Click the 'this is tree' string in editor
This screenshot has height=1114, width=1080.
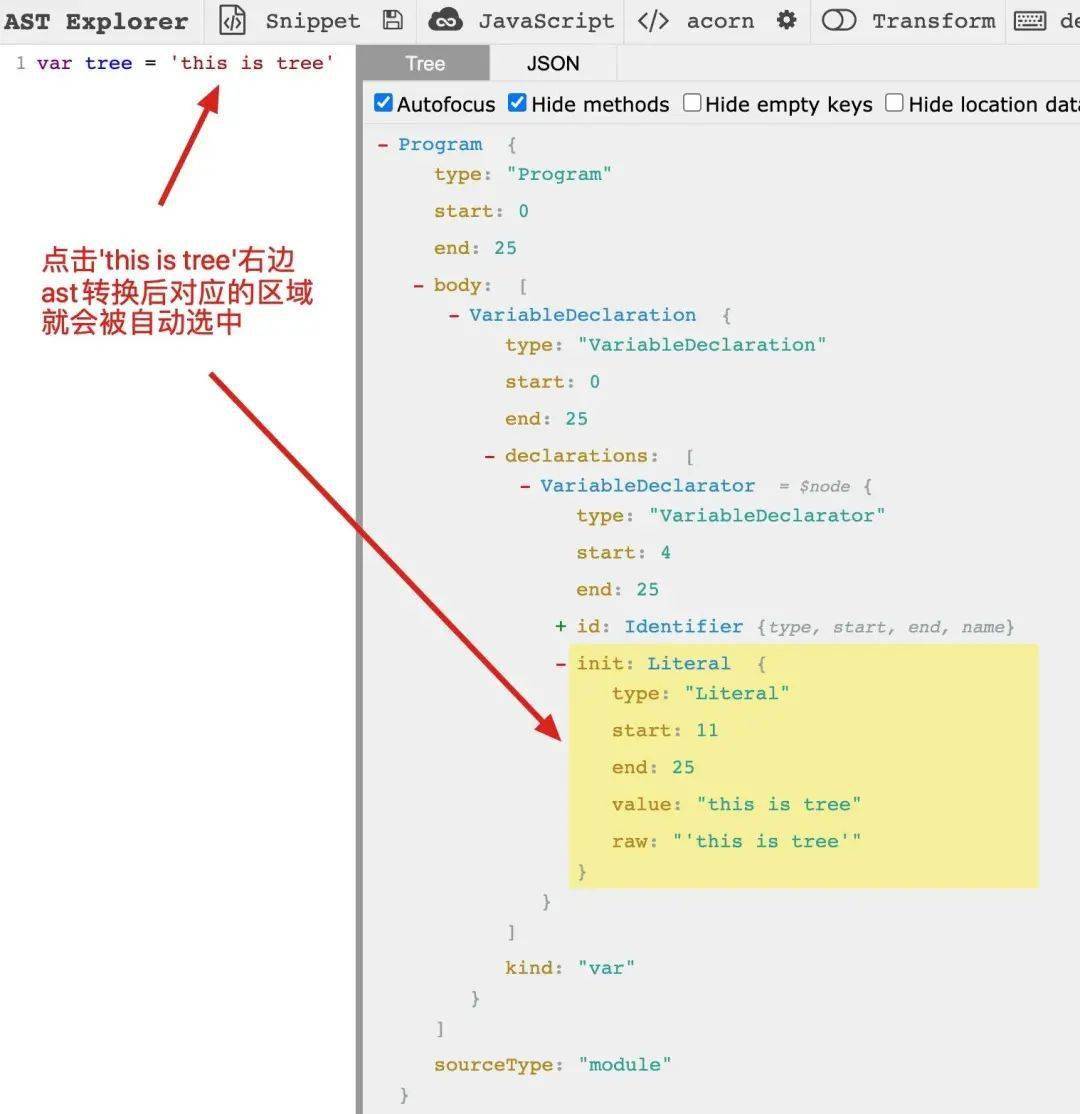click(252, 63)
